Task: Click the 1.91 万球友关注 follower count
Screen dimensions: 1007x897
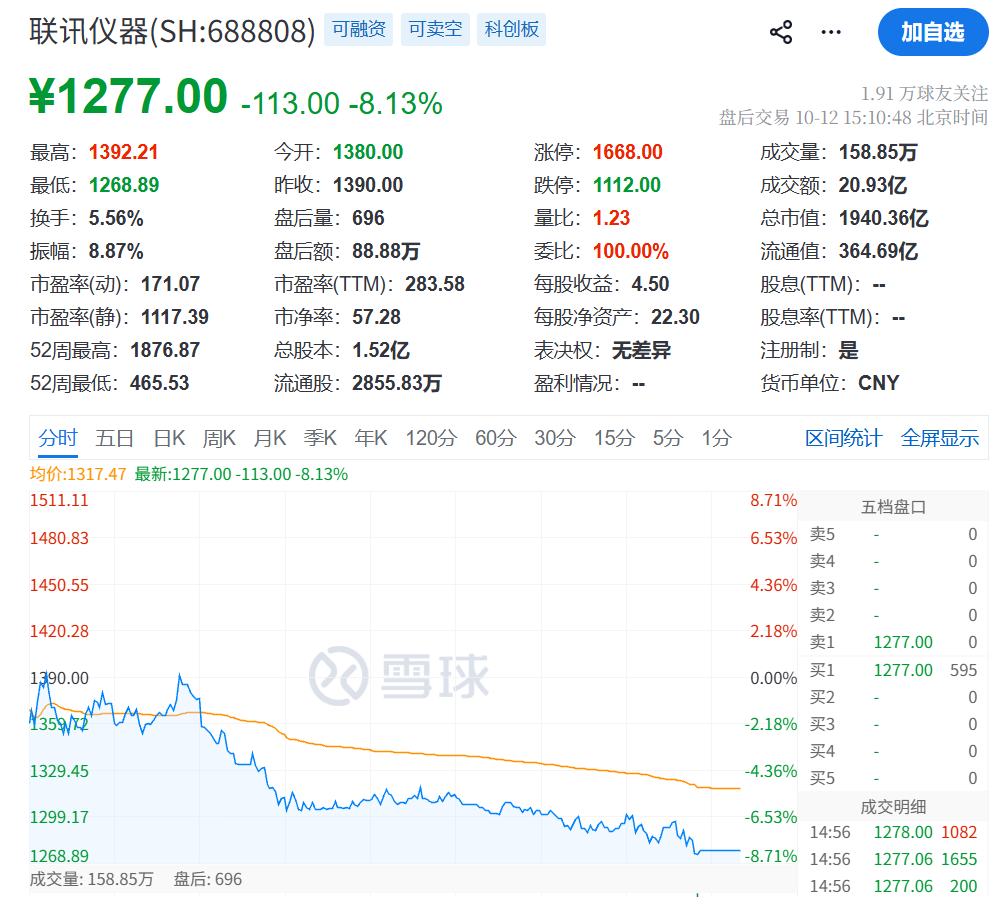Action: tap(924, 94)
